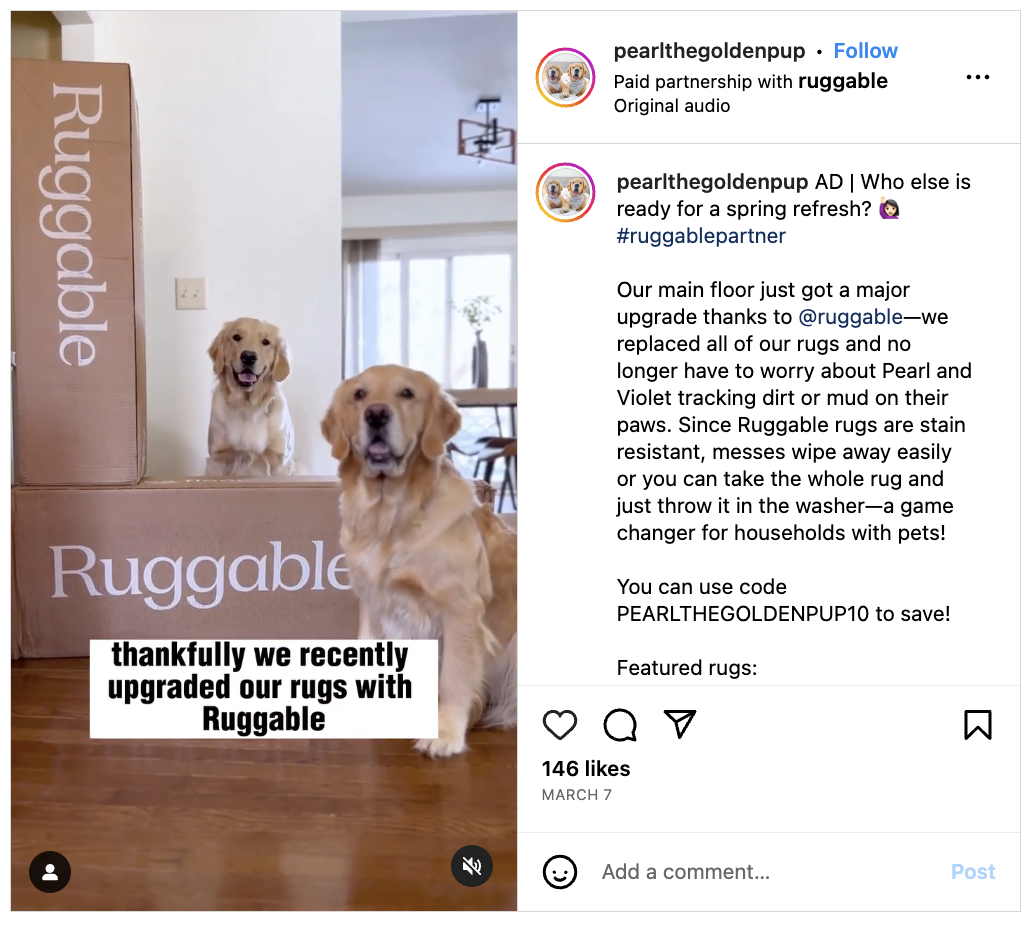Viewport: 1034px width, 928px height.
Task: Show tagged accounts on the video
Action: [x=50, y=872]
